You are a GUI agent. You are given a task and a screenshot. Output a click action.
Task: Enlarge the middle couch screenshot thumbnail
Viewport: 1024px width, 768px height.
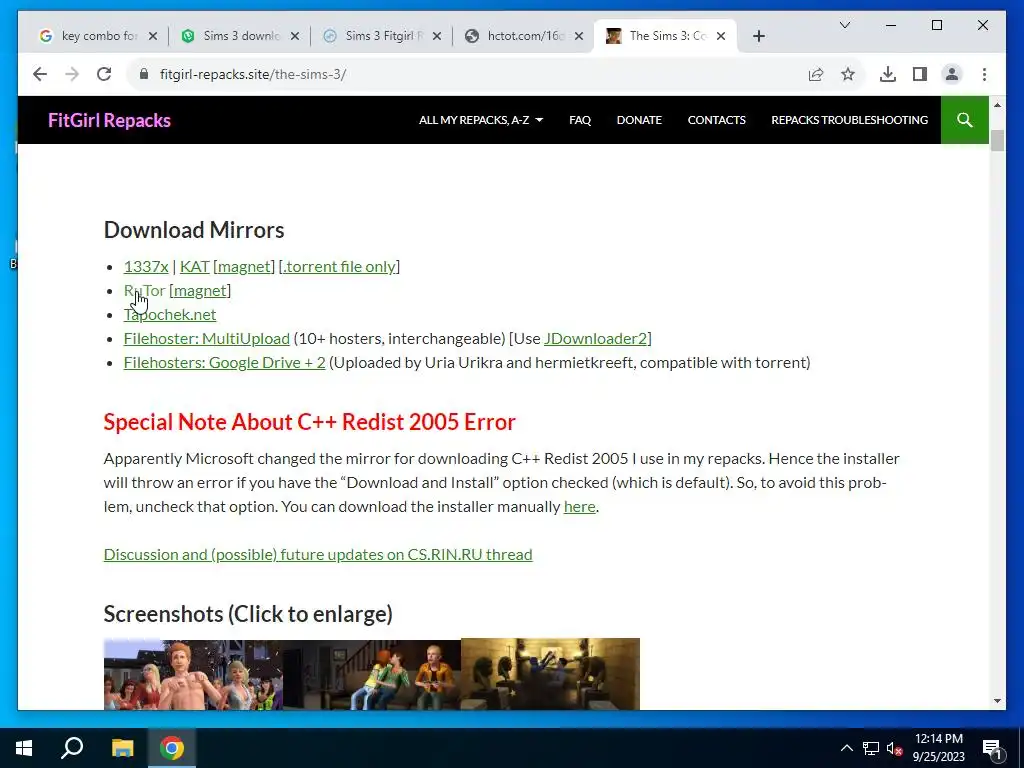coord(372,674)
